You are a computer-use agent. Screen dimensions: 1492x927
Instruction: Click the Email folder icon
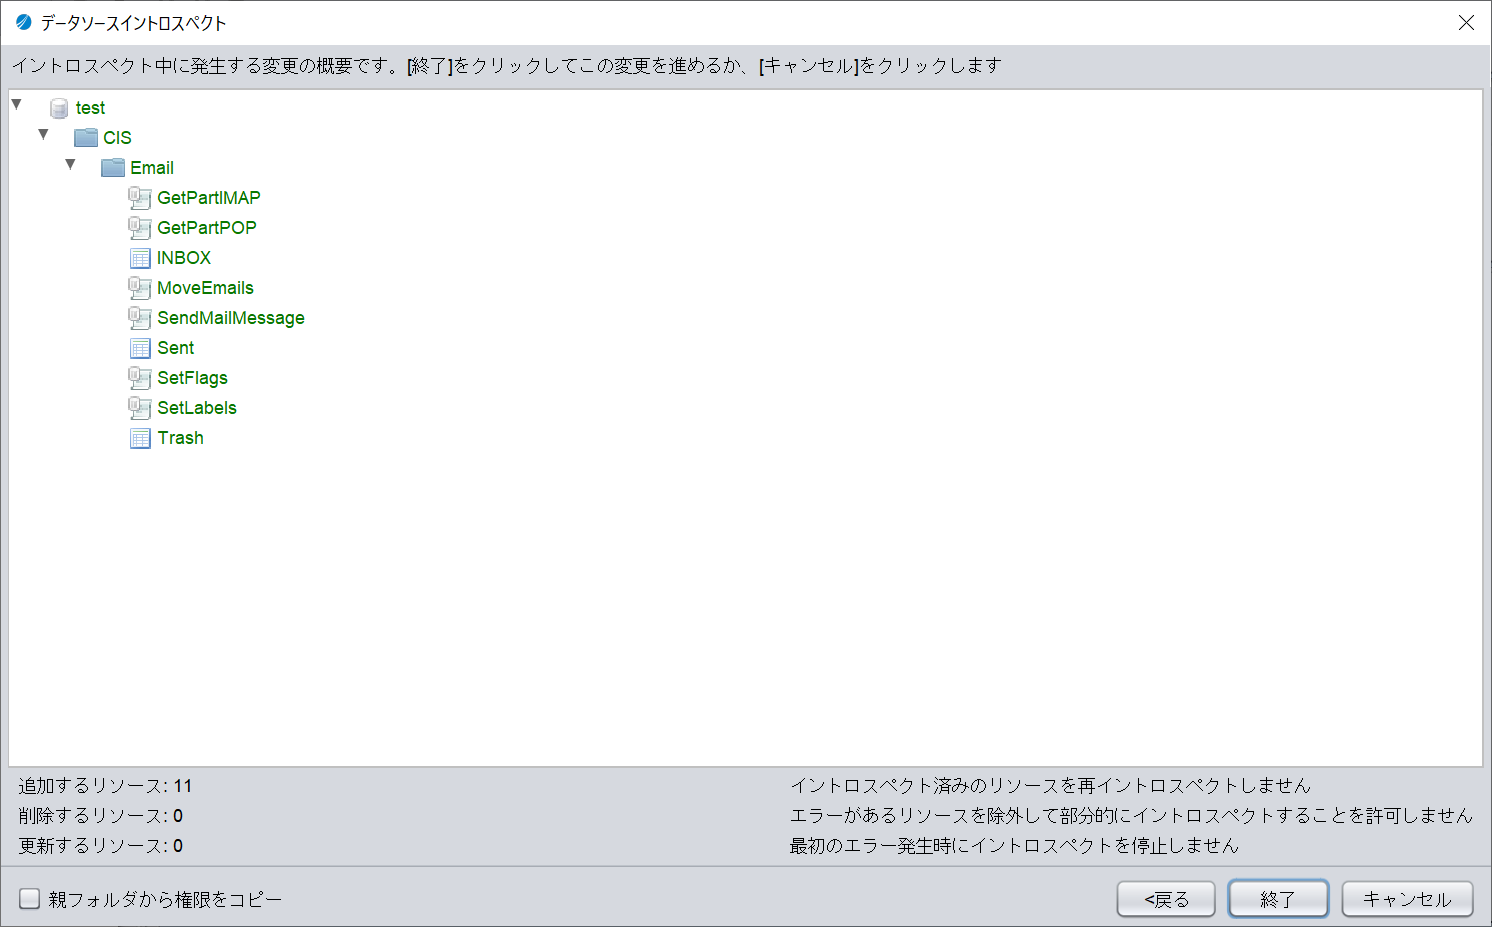click(113, 168)
